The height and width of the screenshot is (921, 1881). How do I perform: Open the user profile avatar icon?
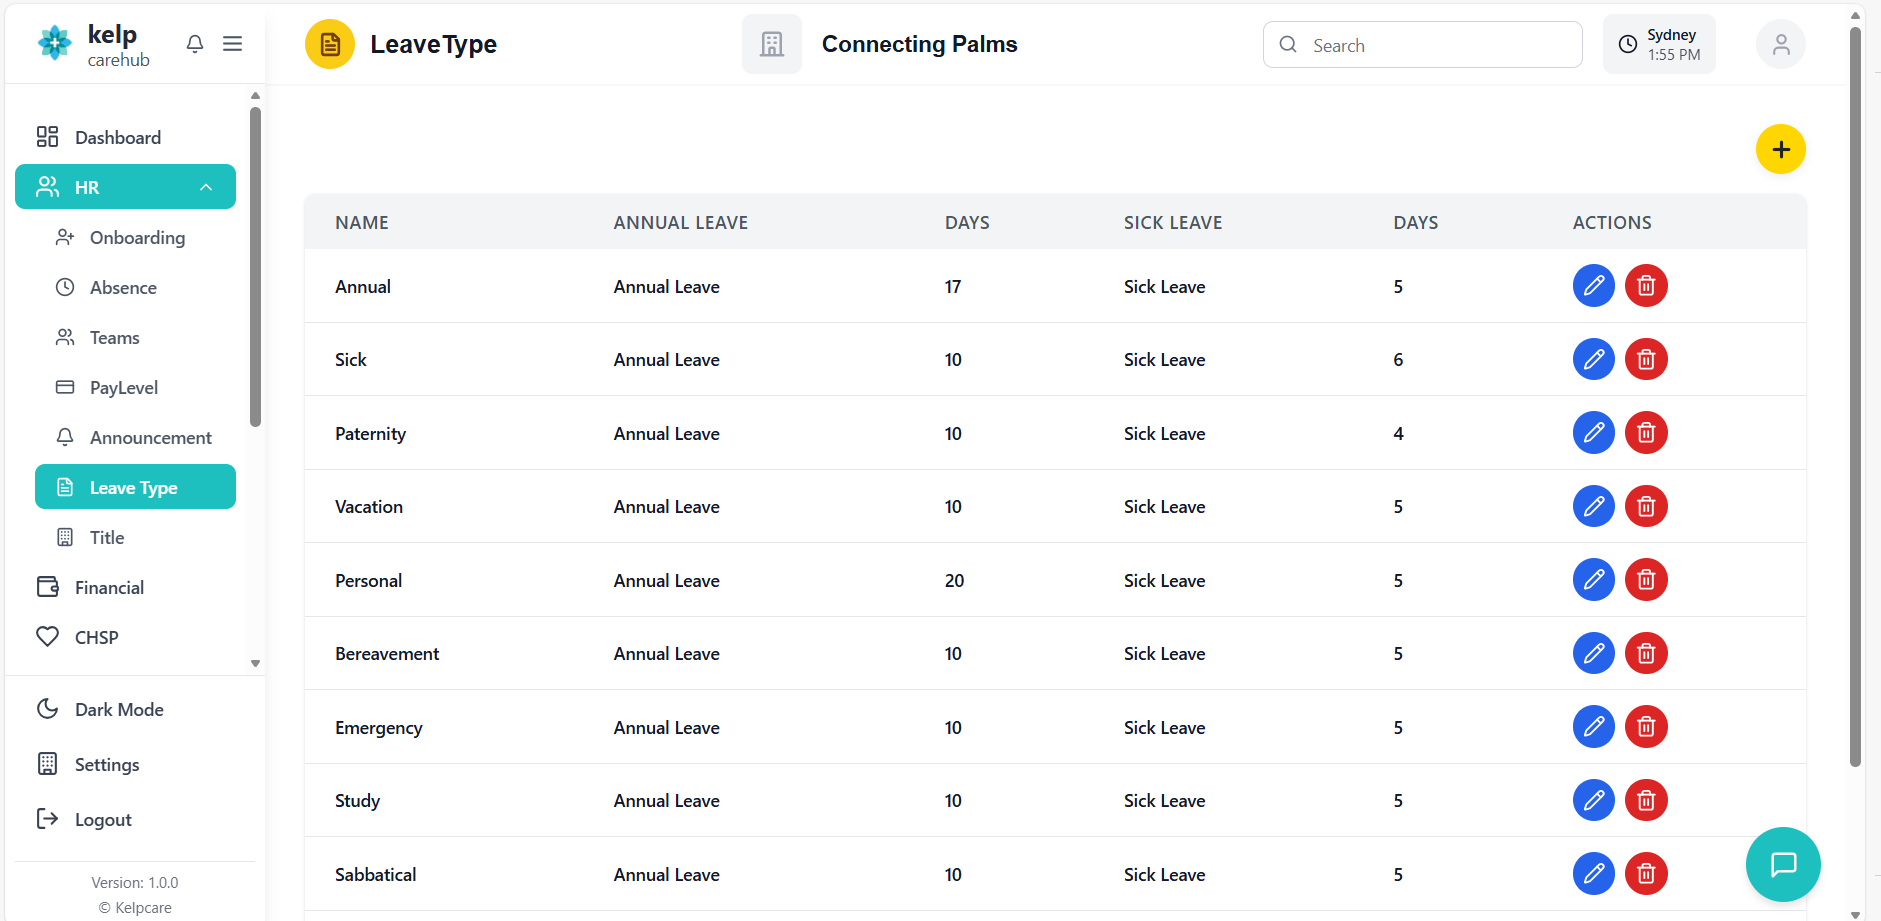click(1780, 44)
